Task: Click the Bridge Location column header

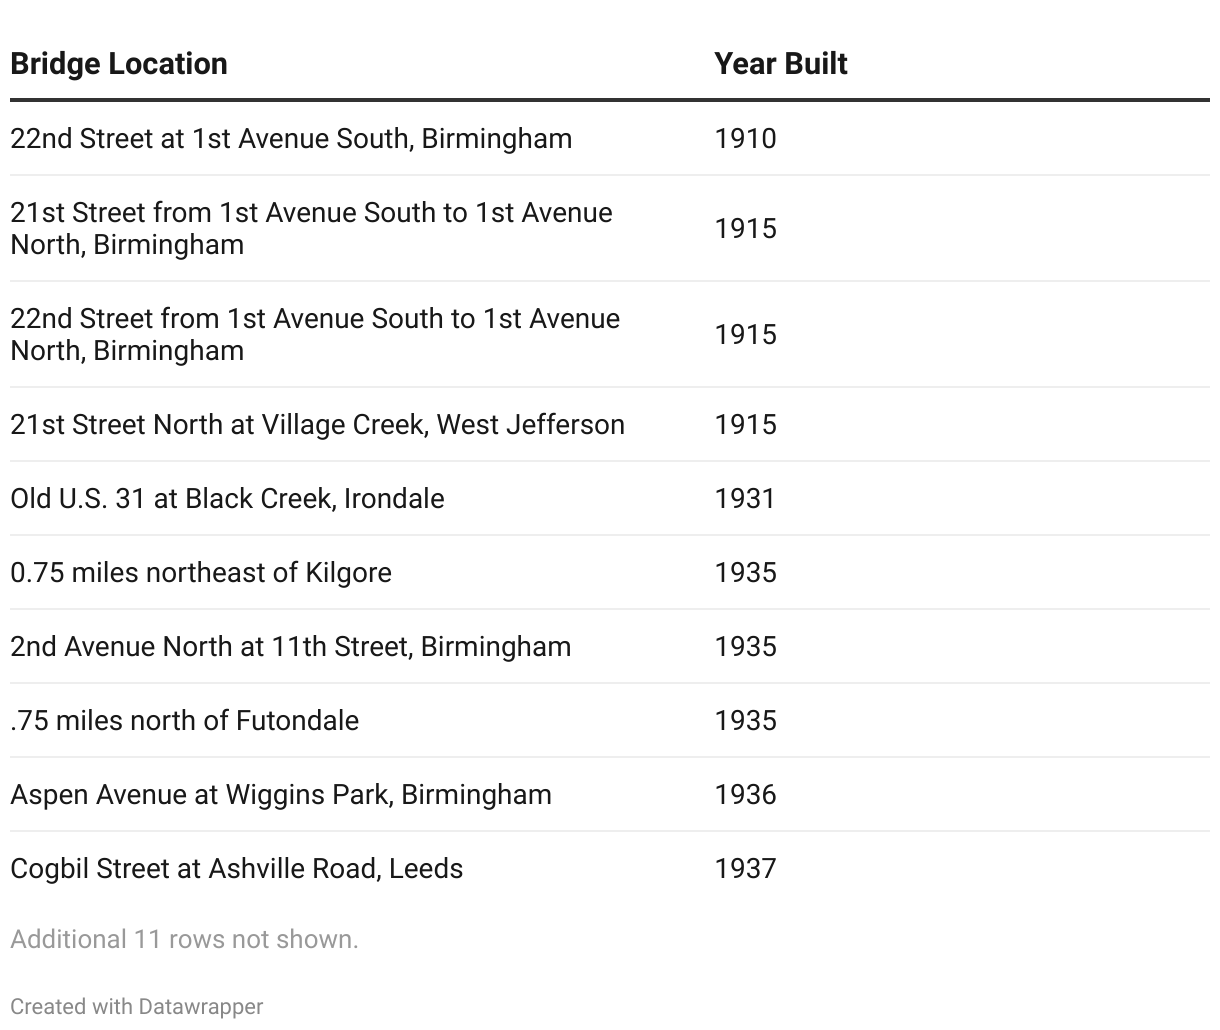Action: coord(119,64)
